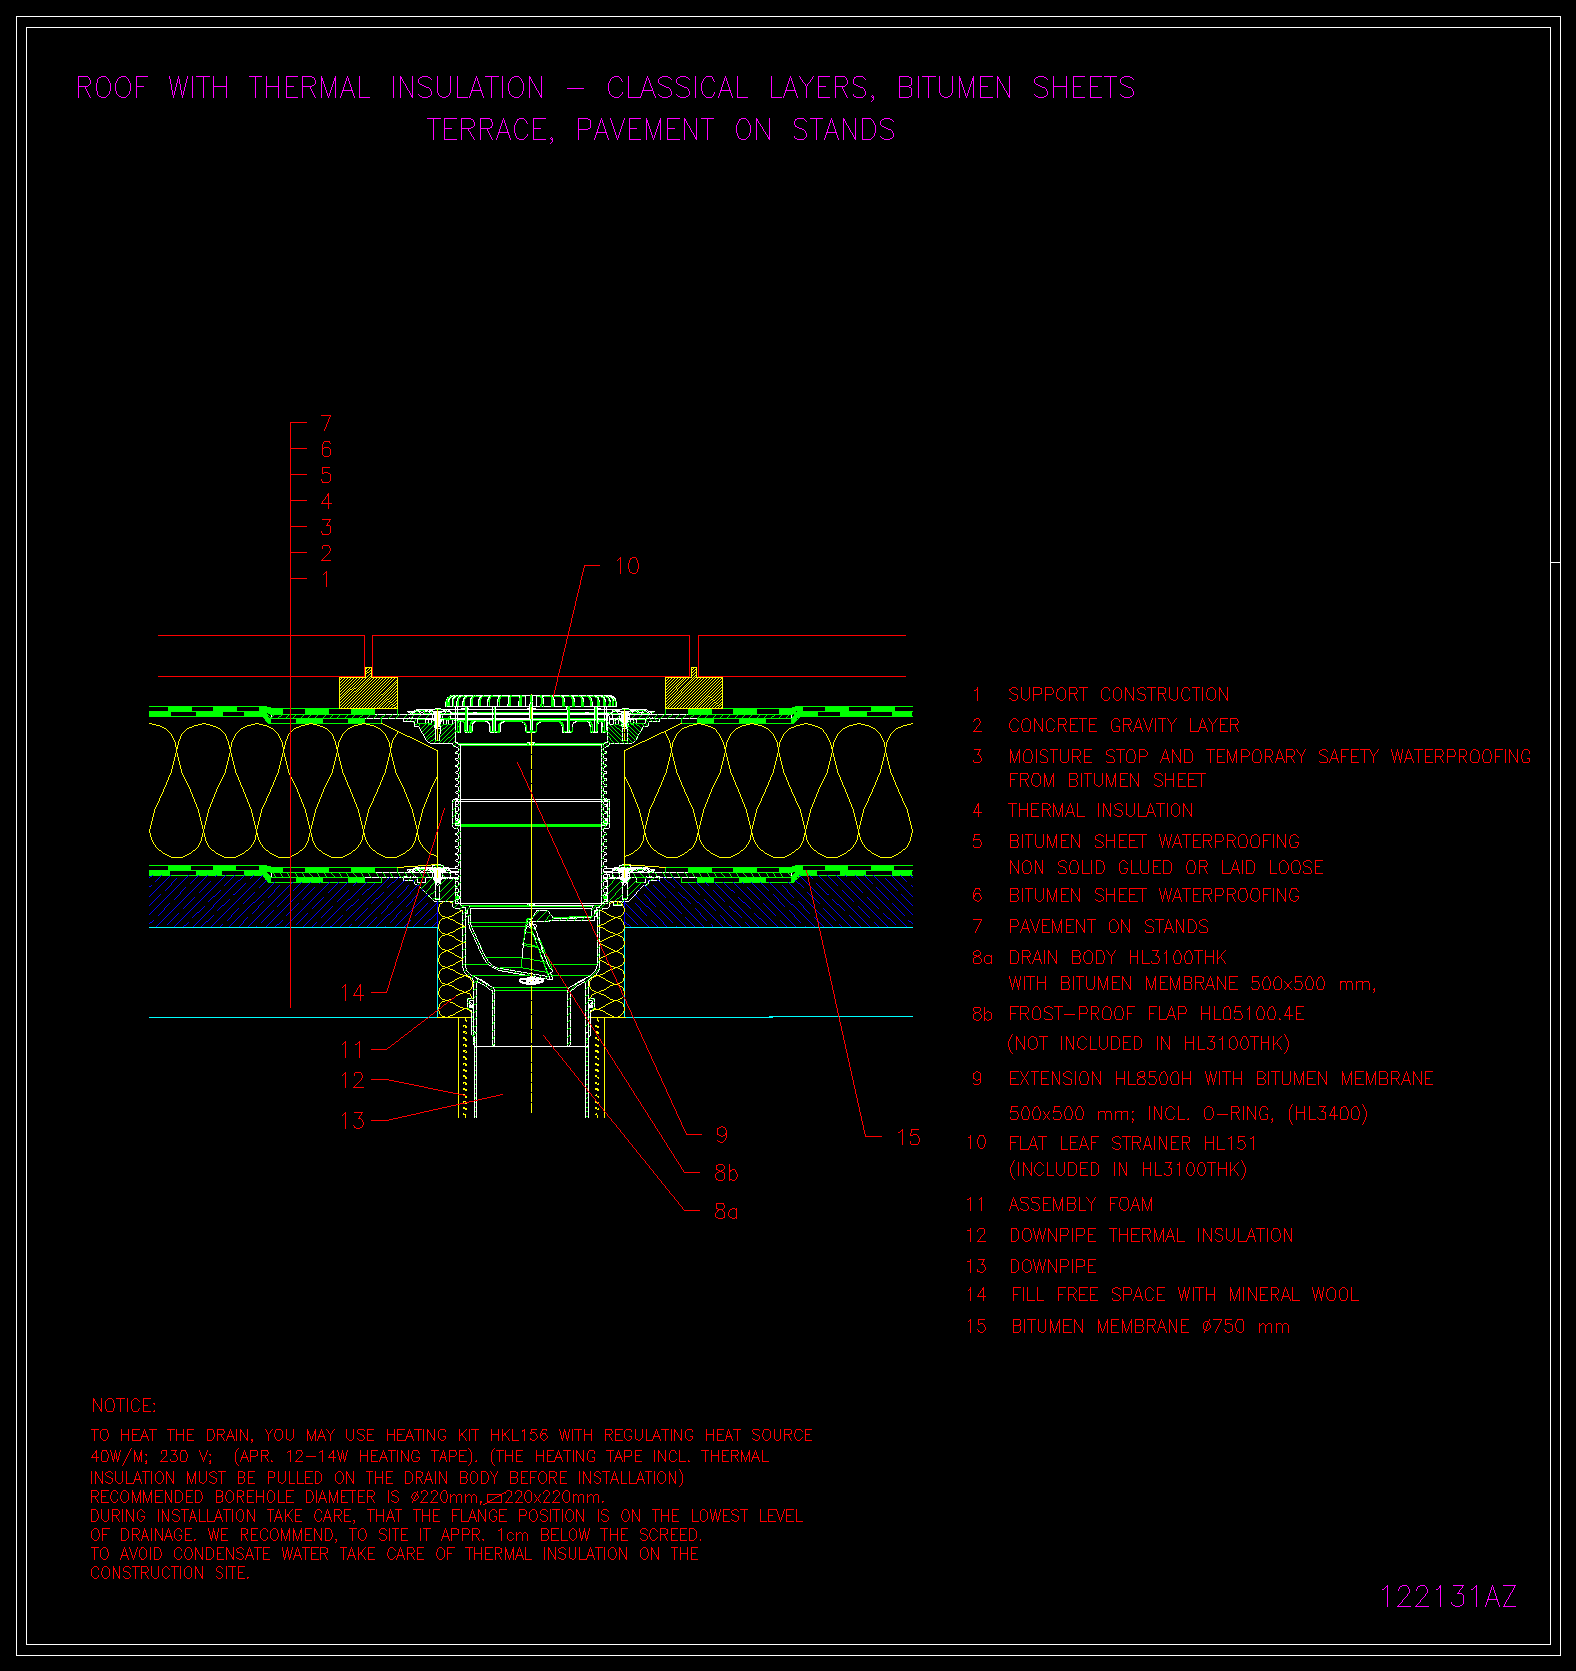Click layer number 7 atop the layer scale
The image size is (1576, 1671).
pyautogui.click(x=326, y=424)
